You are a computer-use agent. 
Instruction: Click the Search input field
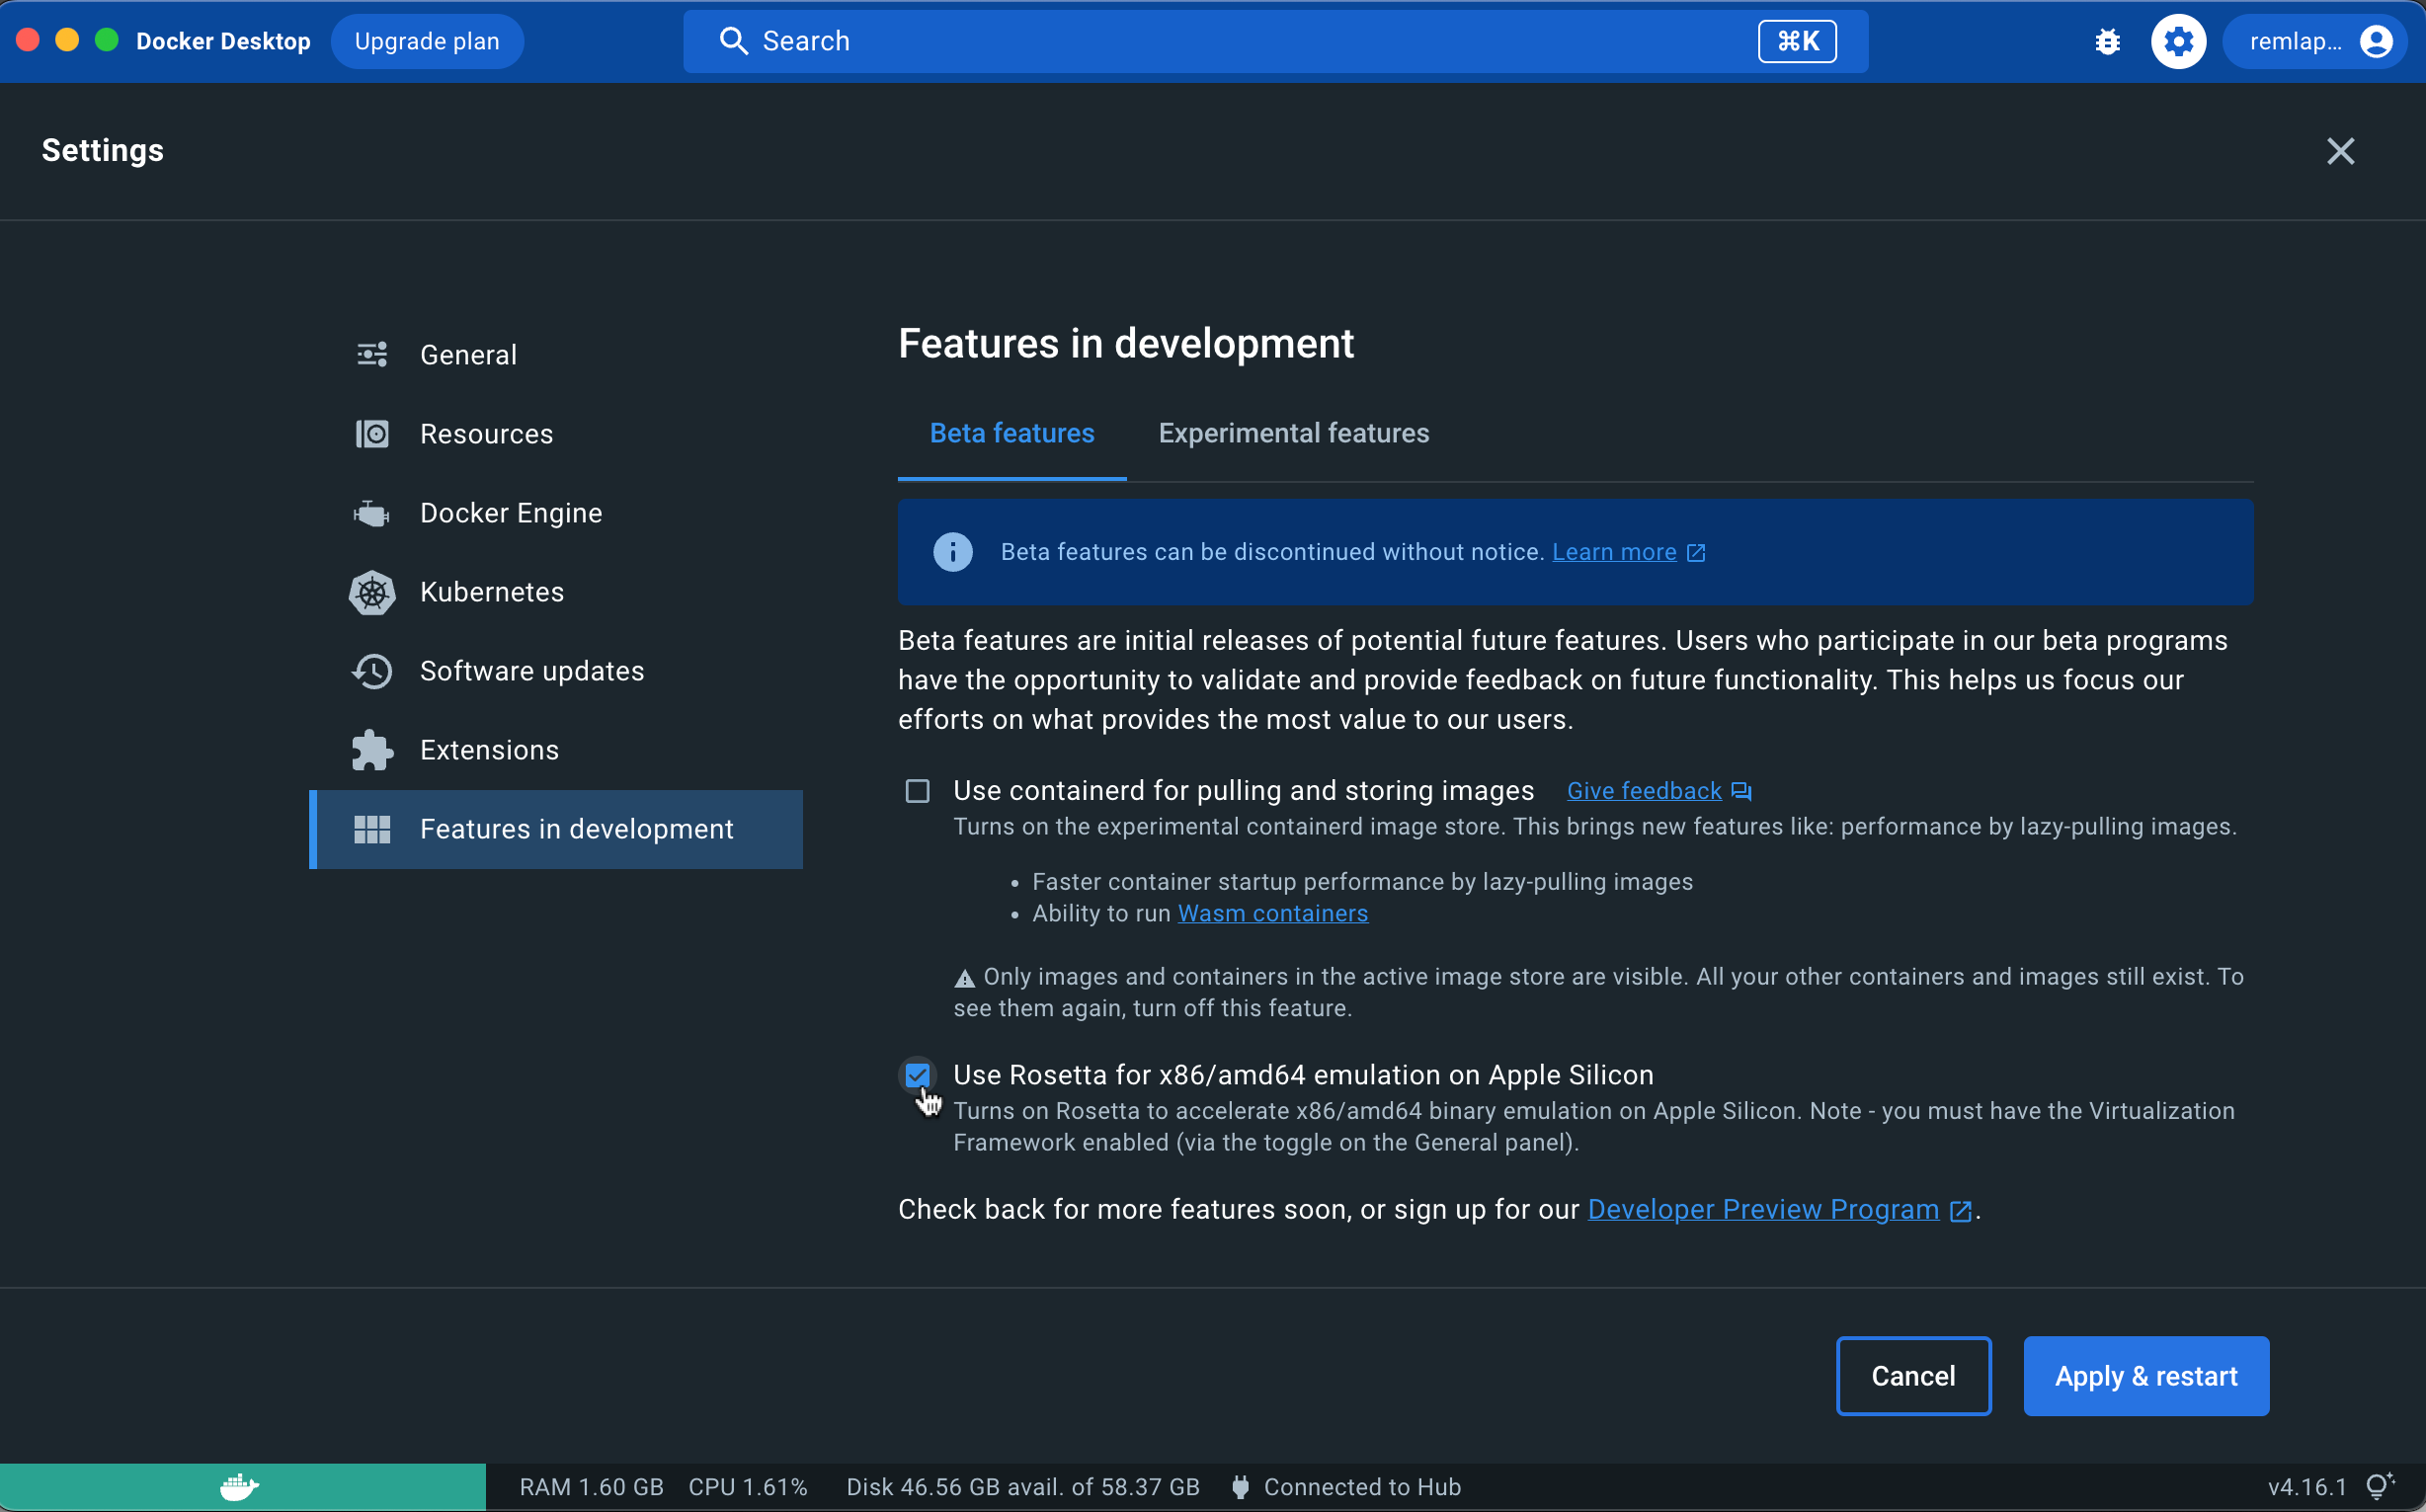[1100, 41]
